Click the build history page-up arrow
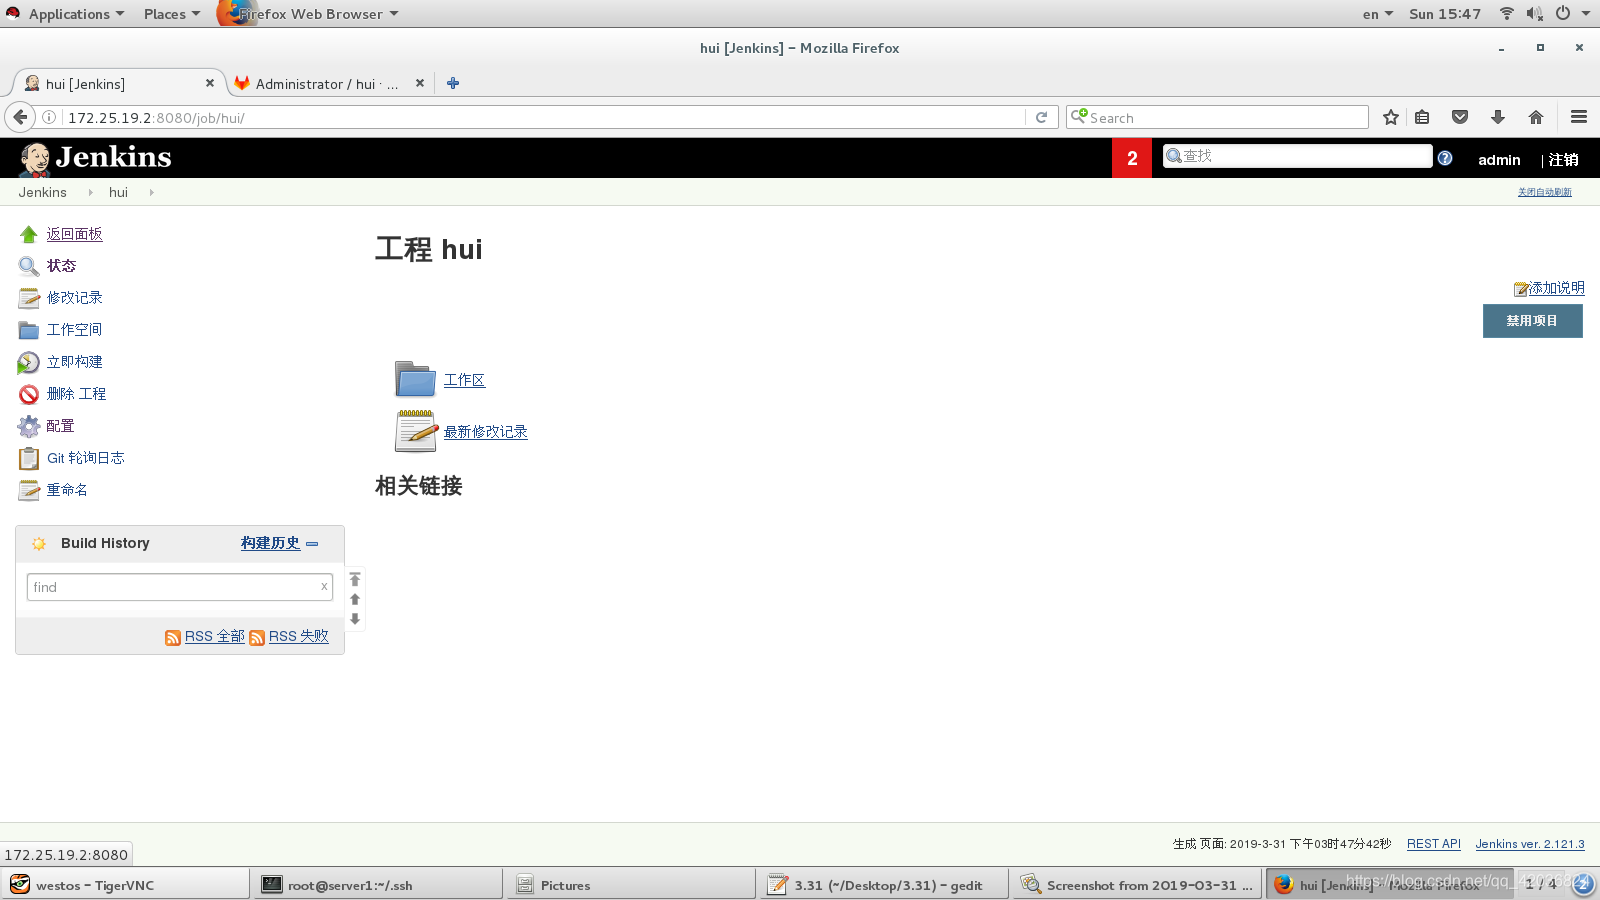Viewport: 1600px width, 900px height. [355, 599]
